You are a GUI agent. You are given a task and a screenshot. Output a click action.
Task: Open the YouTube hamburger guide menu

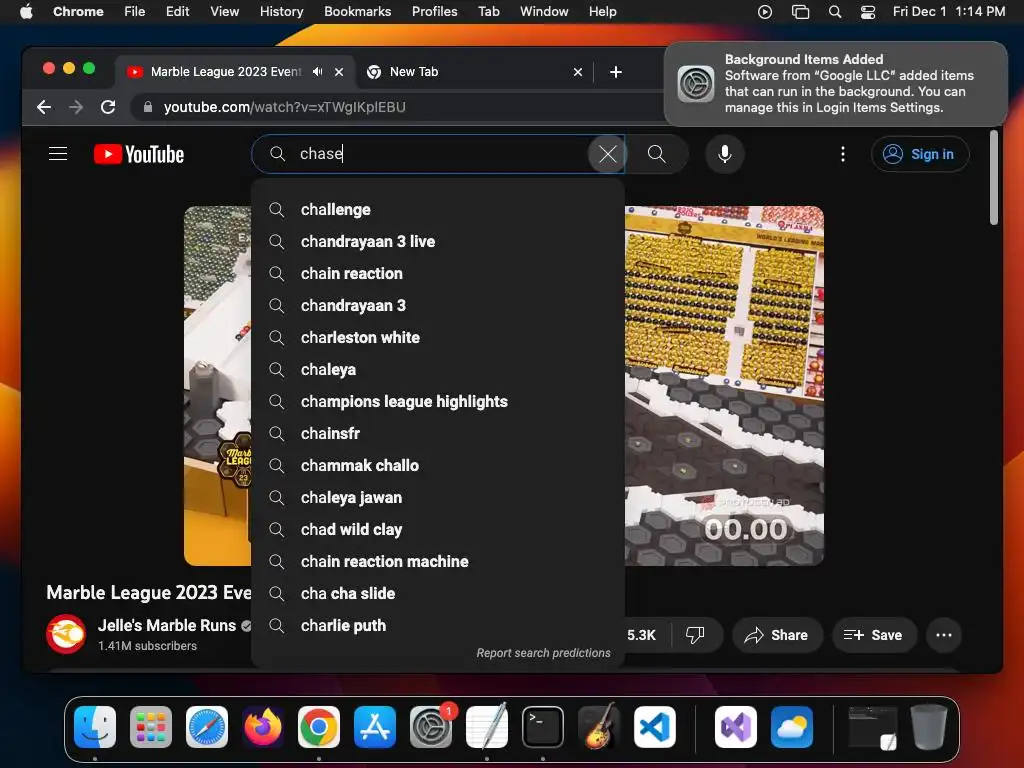point(58,154)
